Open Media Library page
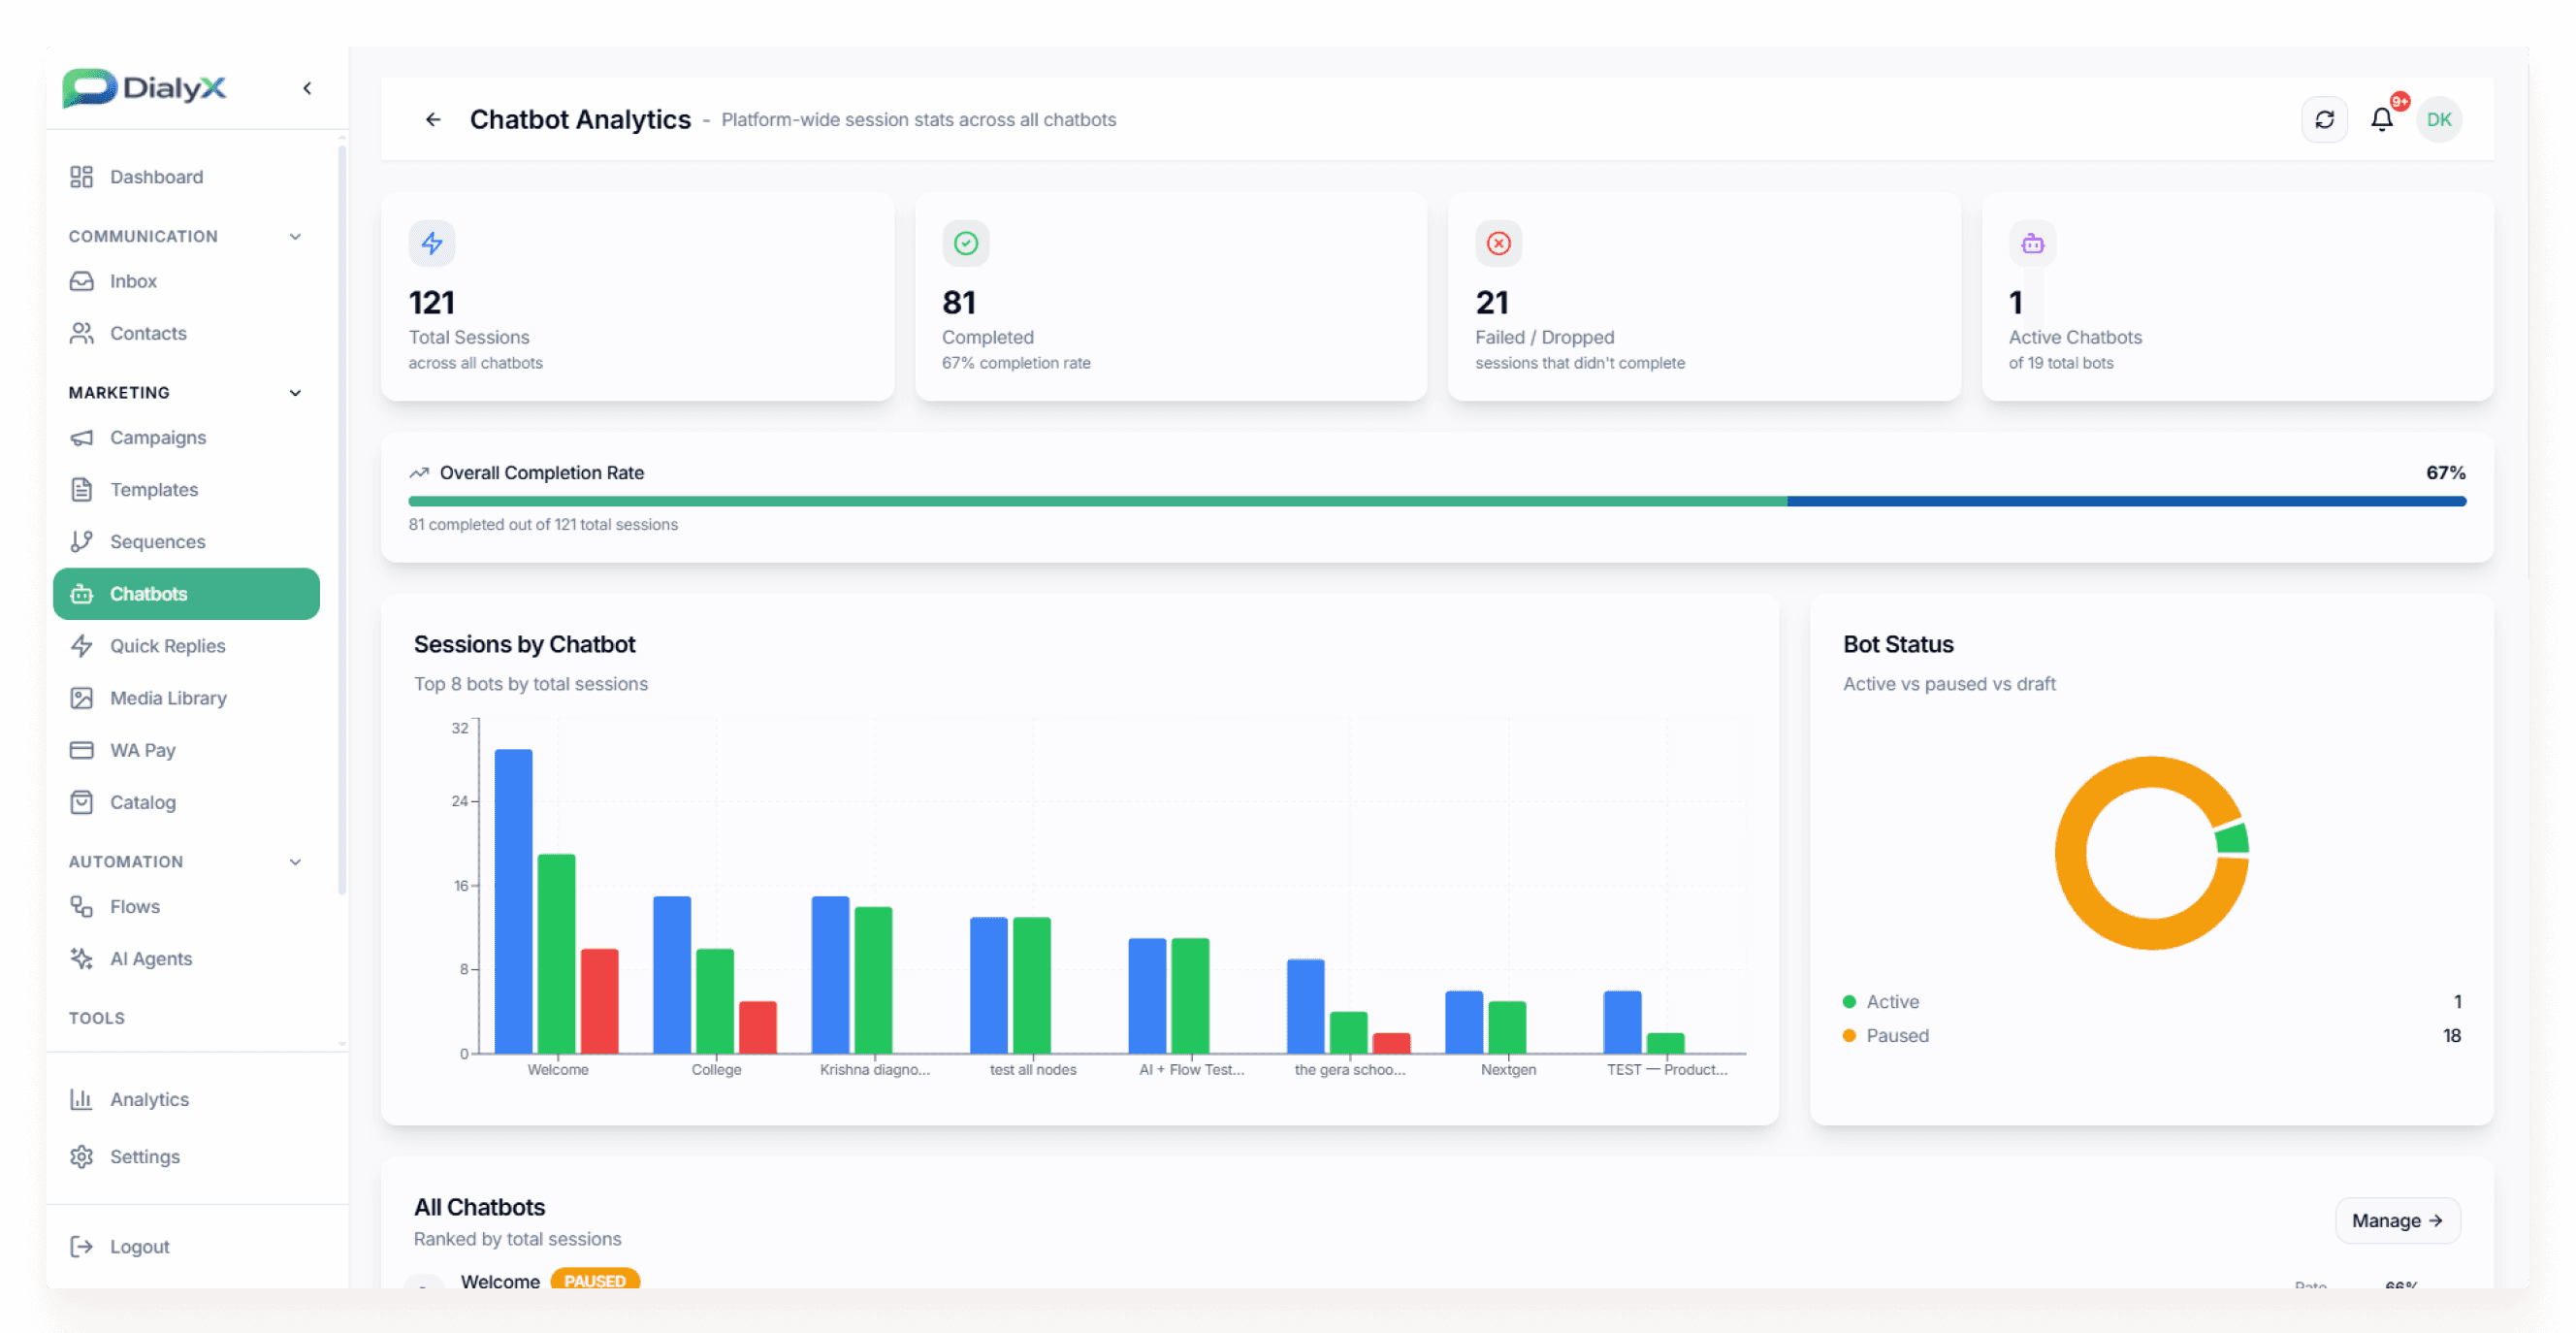The height and width of the screenshot is (1333, 2576). [x=187, y=698]
